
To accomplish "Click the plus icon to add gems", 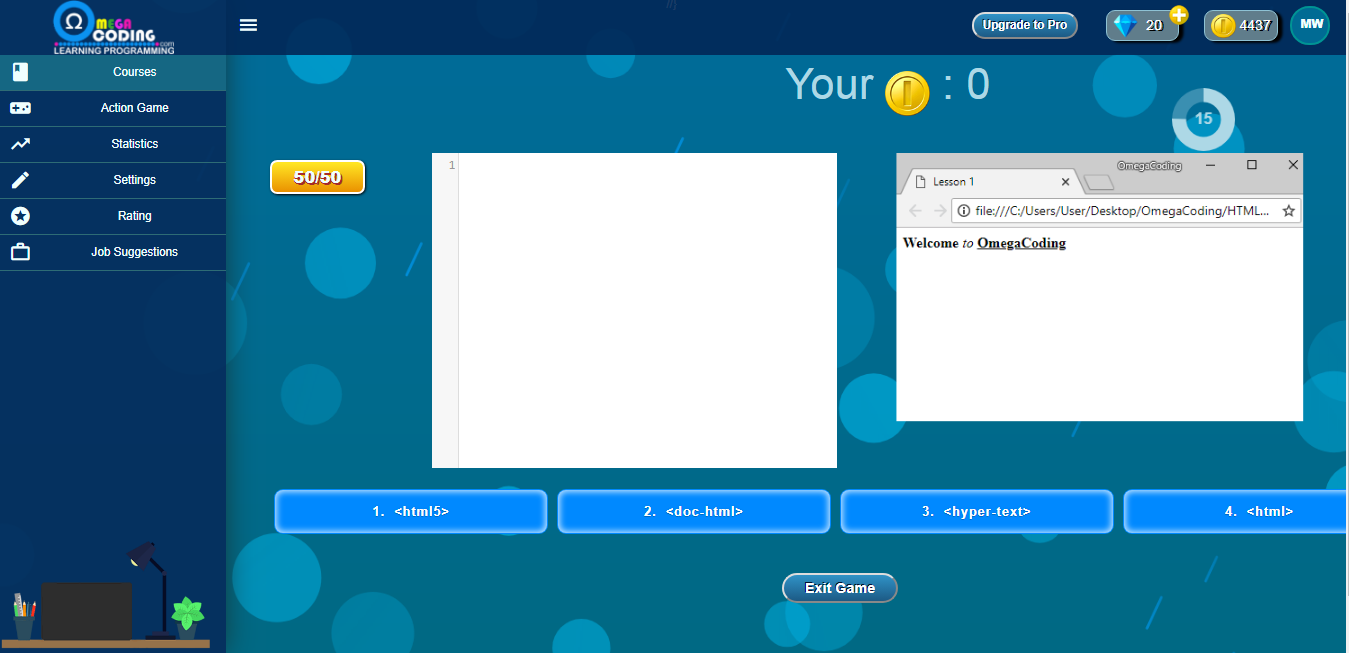I will (1179, 15).
